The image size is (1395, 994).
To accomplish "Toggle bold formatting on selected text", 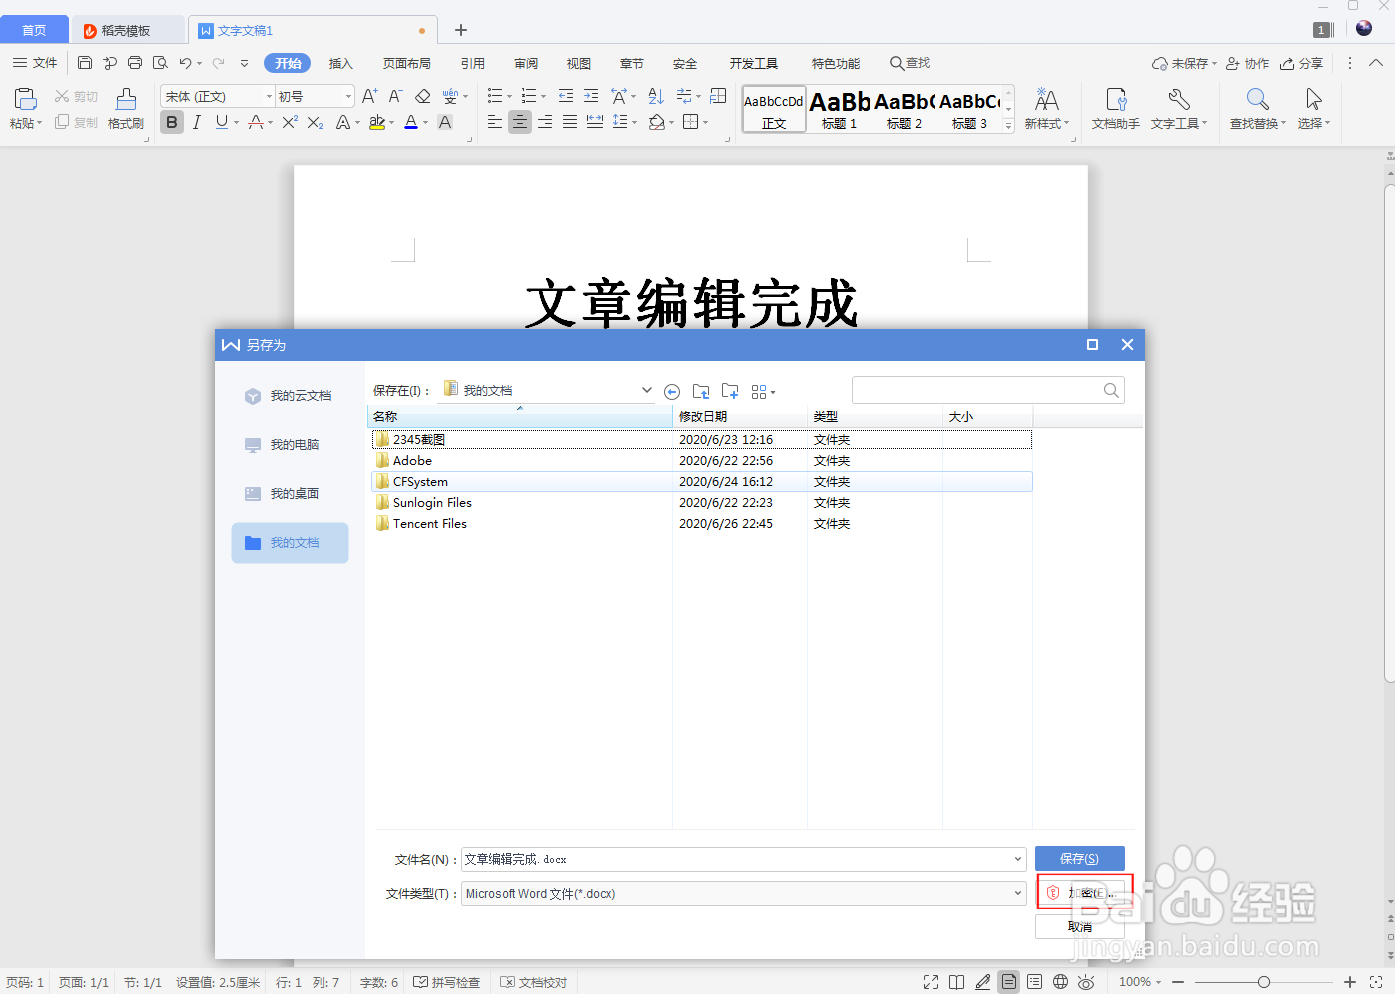I will click(x=171, y=122).
